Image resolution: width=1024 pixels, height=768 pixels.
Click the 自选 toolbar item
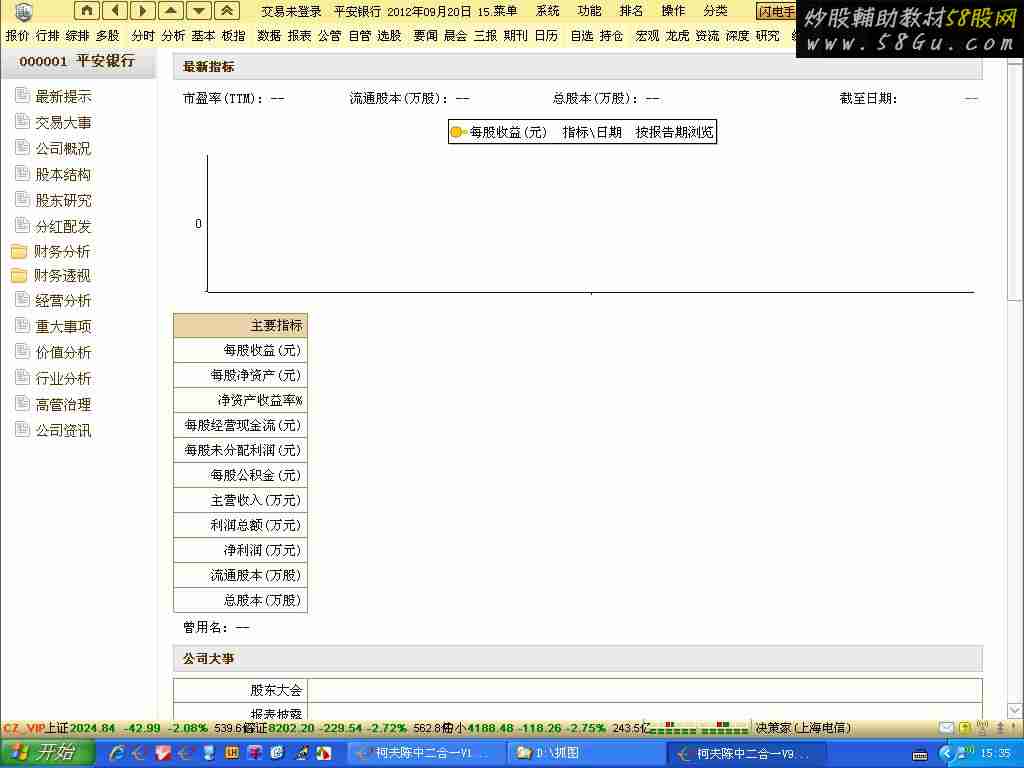click(x=581, y=36)
